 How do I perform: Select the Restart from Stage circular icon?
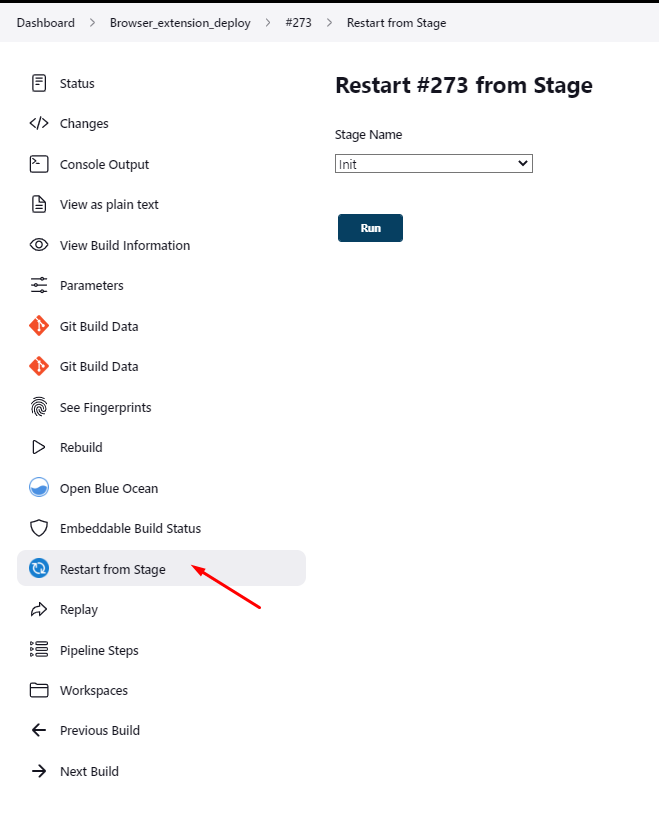[x=38, y=568]
